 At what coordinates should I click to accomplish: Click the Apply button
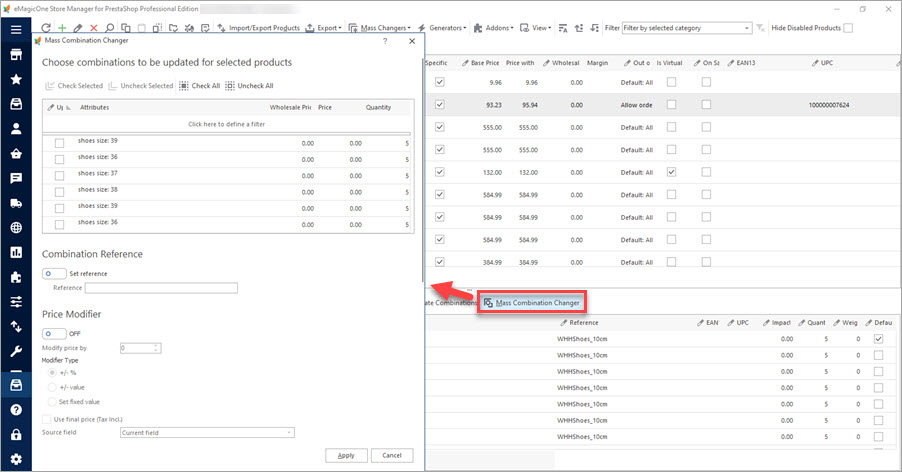(346, 455)
